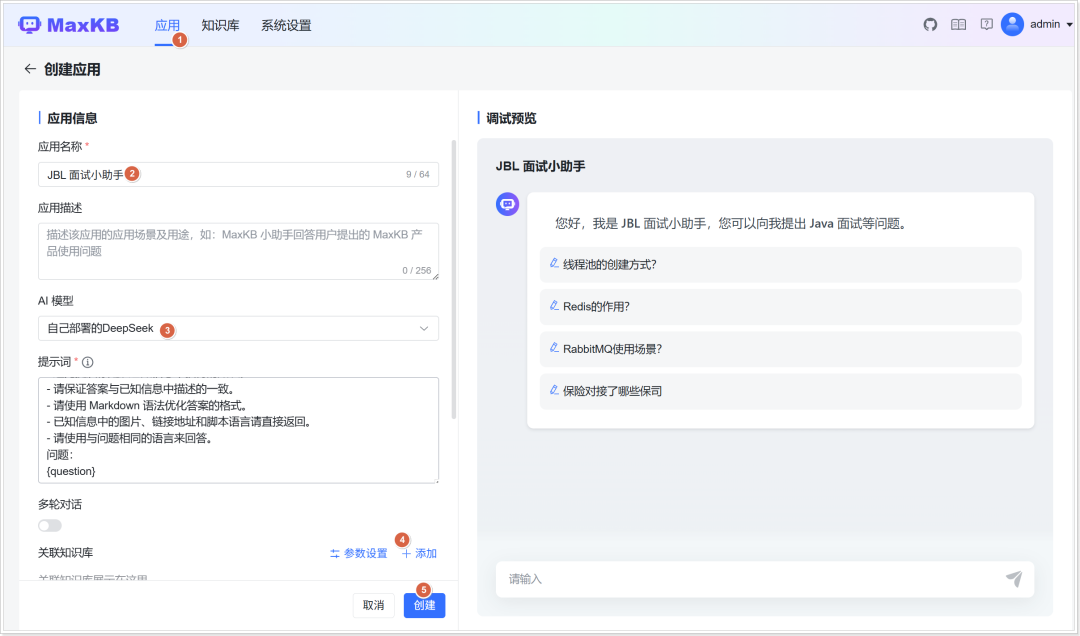
Task: Open the documentation book icon
Action: coord(958,25)
